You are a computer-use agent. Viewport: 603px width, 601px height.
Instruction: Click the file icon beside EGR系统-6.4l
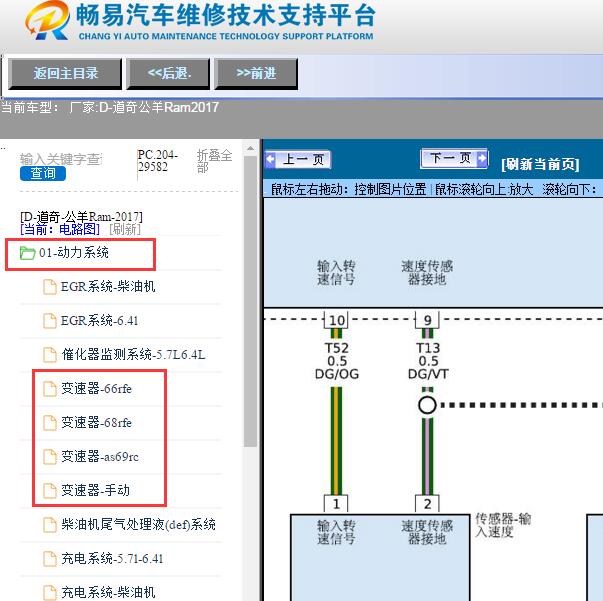[x=50, y=321]
